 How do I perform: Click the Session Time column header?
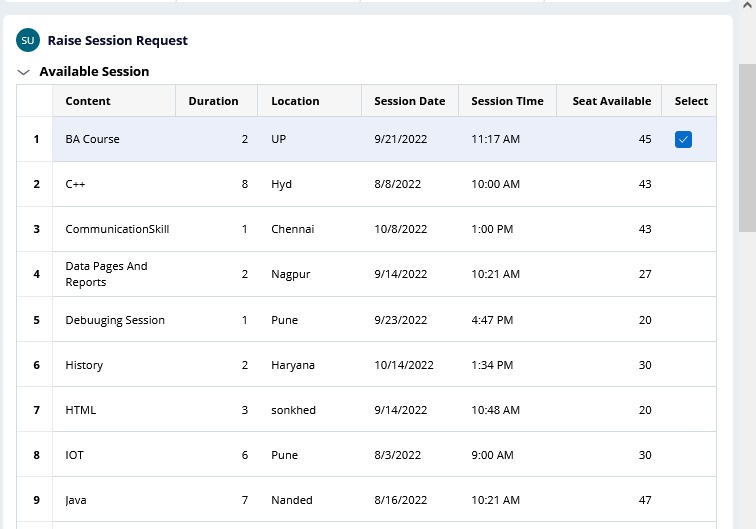click(x=507, y=101)
